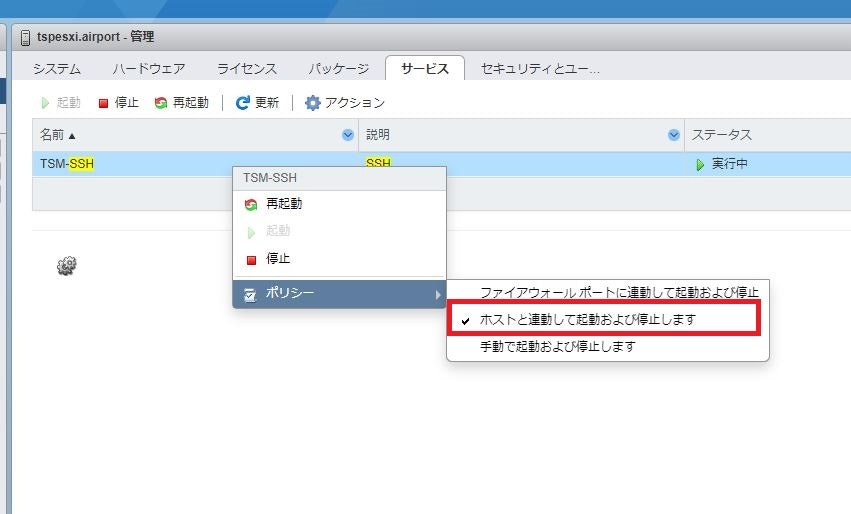The width and height of the screenshot is (851, 514).
Task: Click the 説明 column header label
Action: (378, 135)
